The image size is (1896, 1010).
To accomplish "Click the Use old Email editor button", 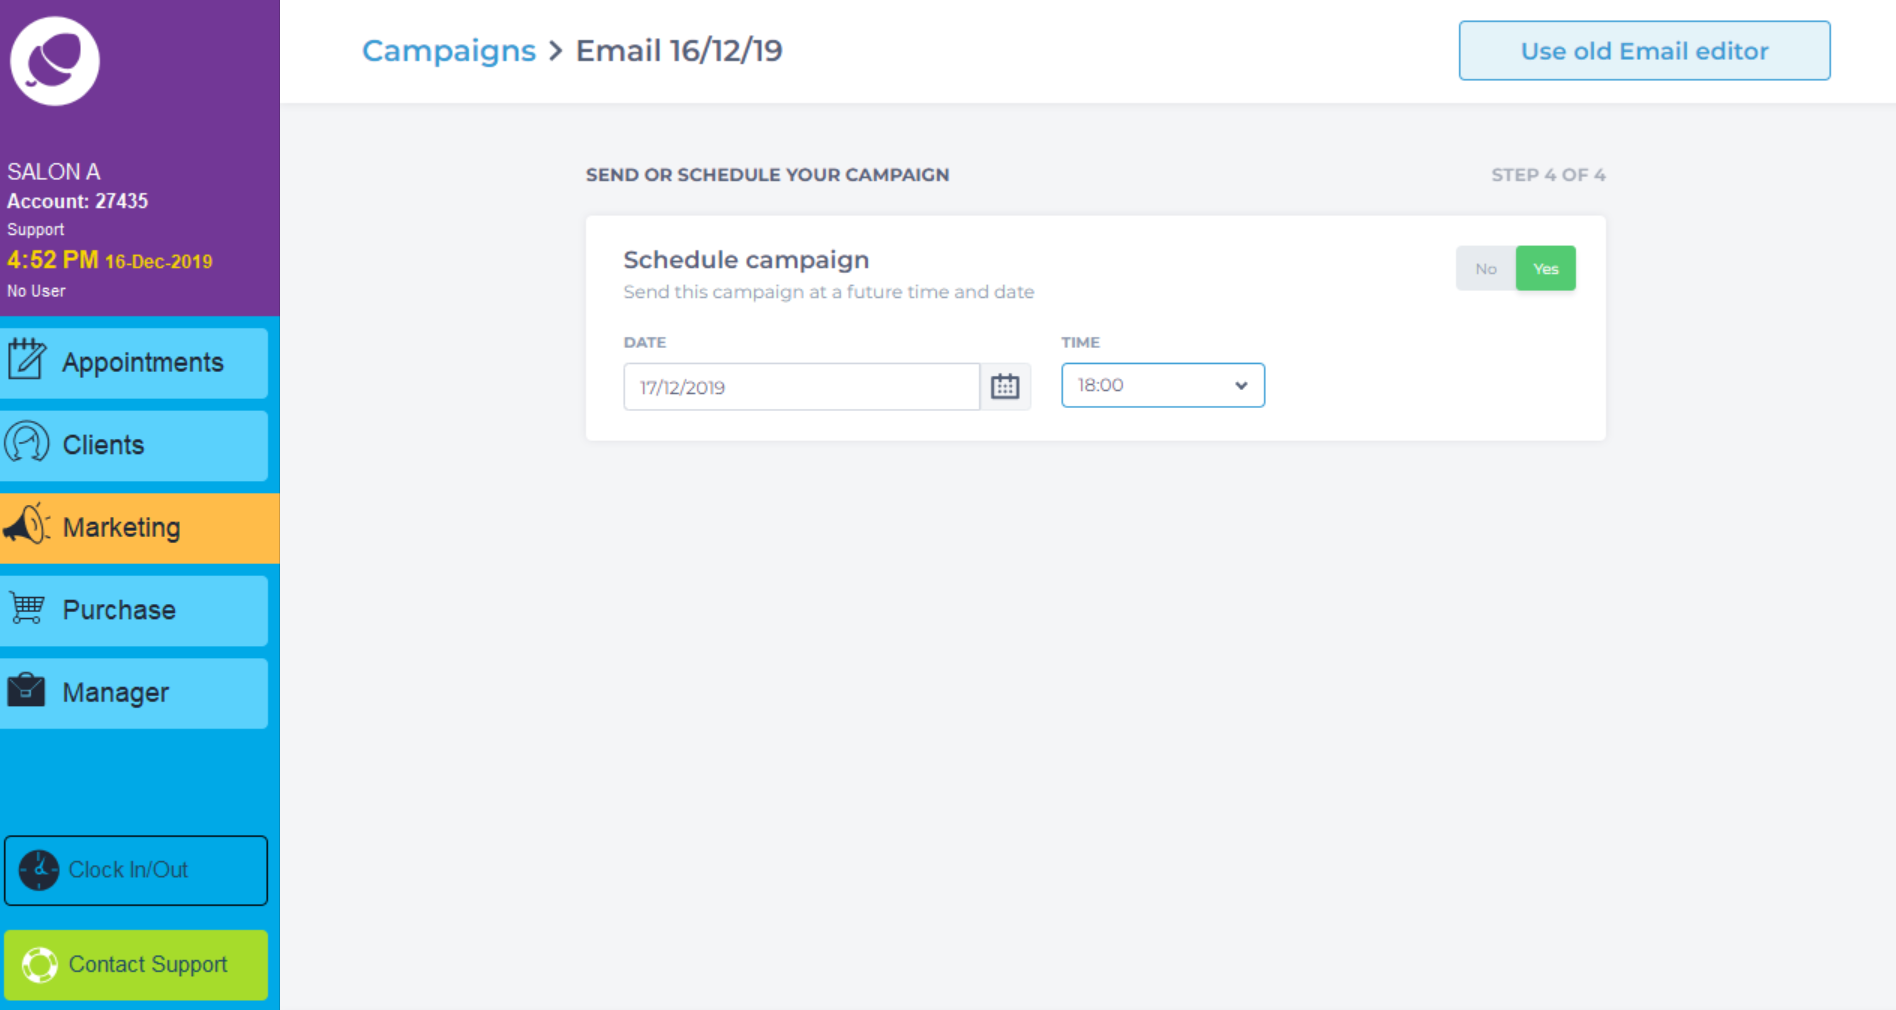I will point(1644,51).
